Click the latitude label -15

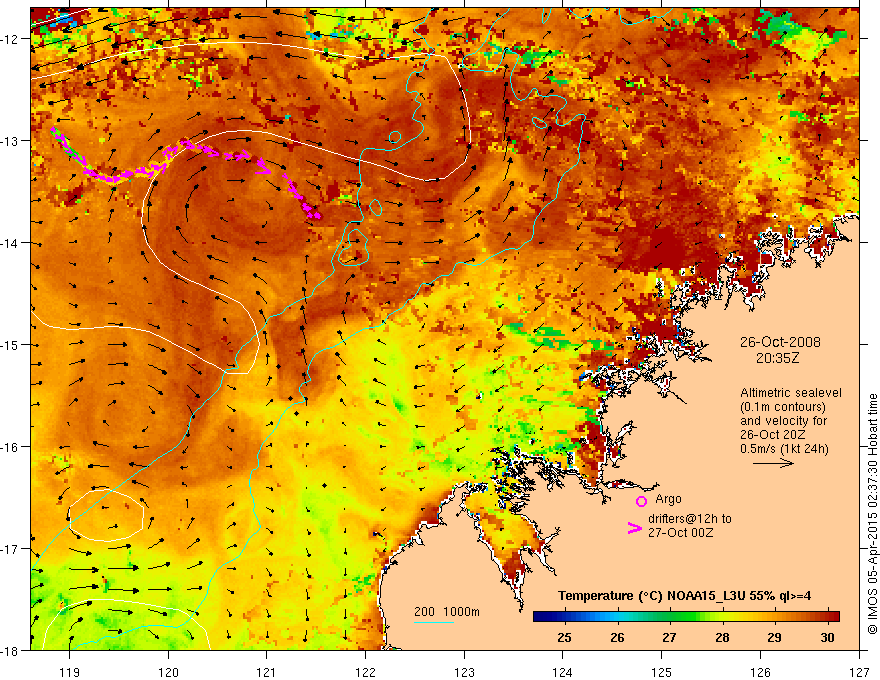point(11,345)
